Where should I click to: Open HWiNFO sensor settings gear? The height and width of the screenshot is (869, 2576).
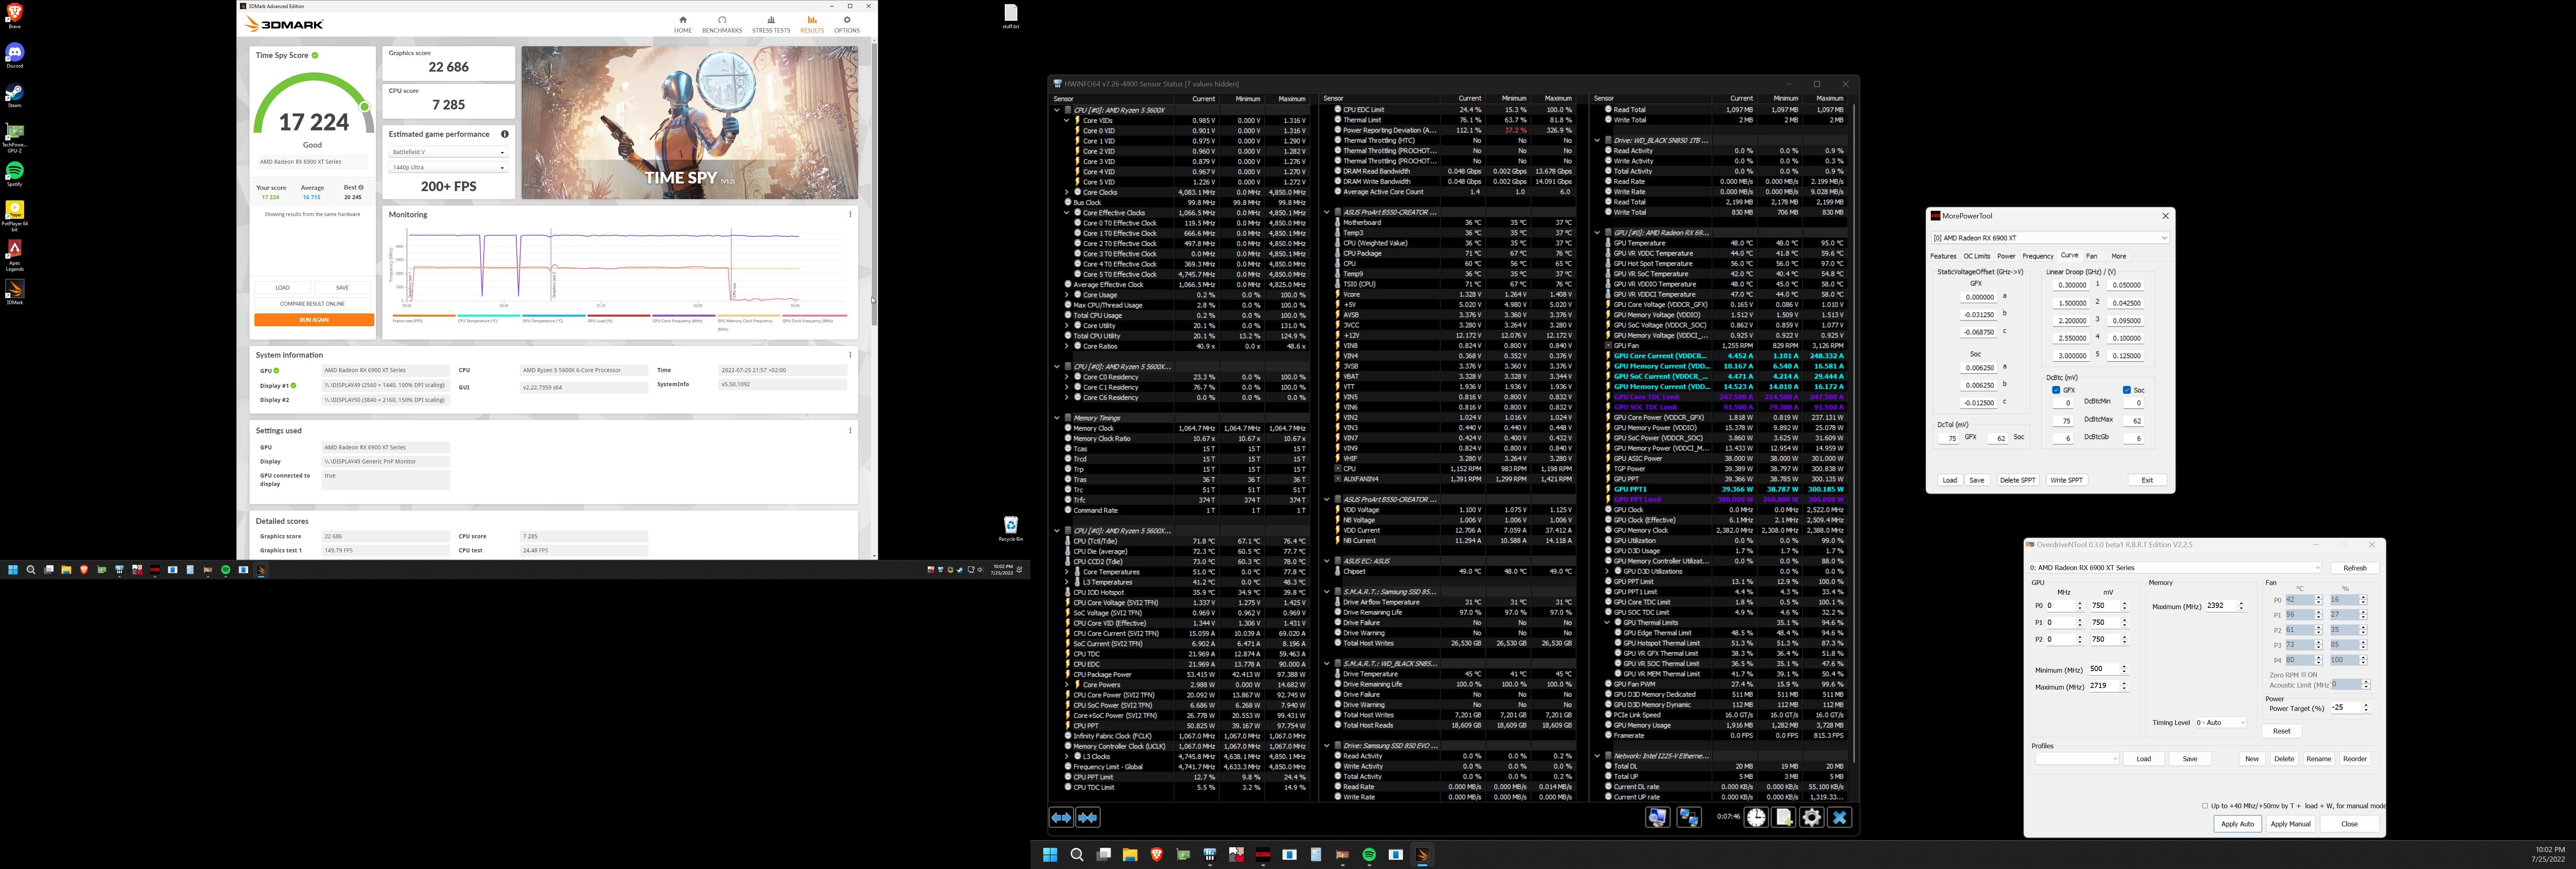click(x=1812, y=817)
